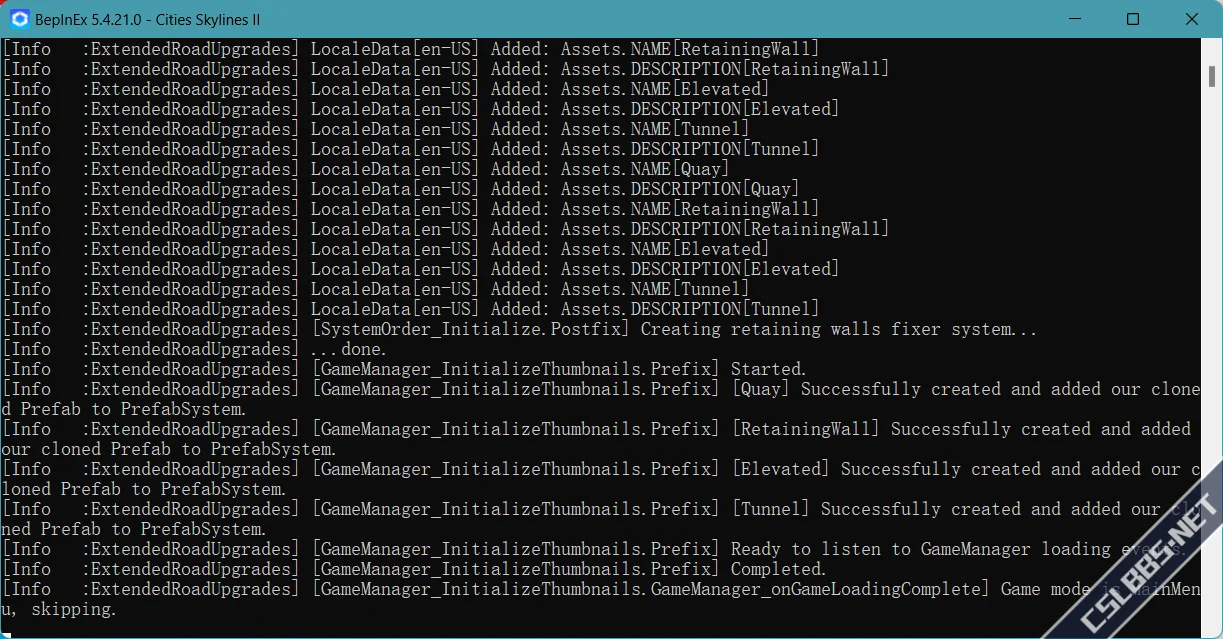Click '[Quay] Successfully created' log message
The width and height of the screenshot is (1223, 639).
(600, 399)
